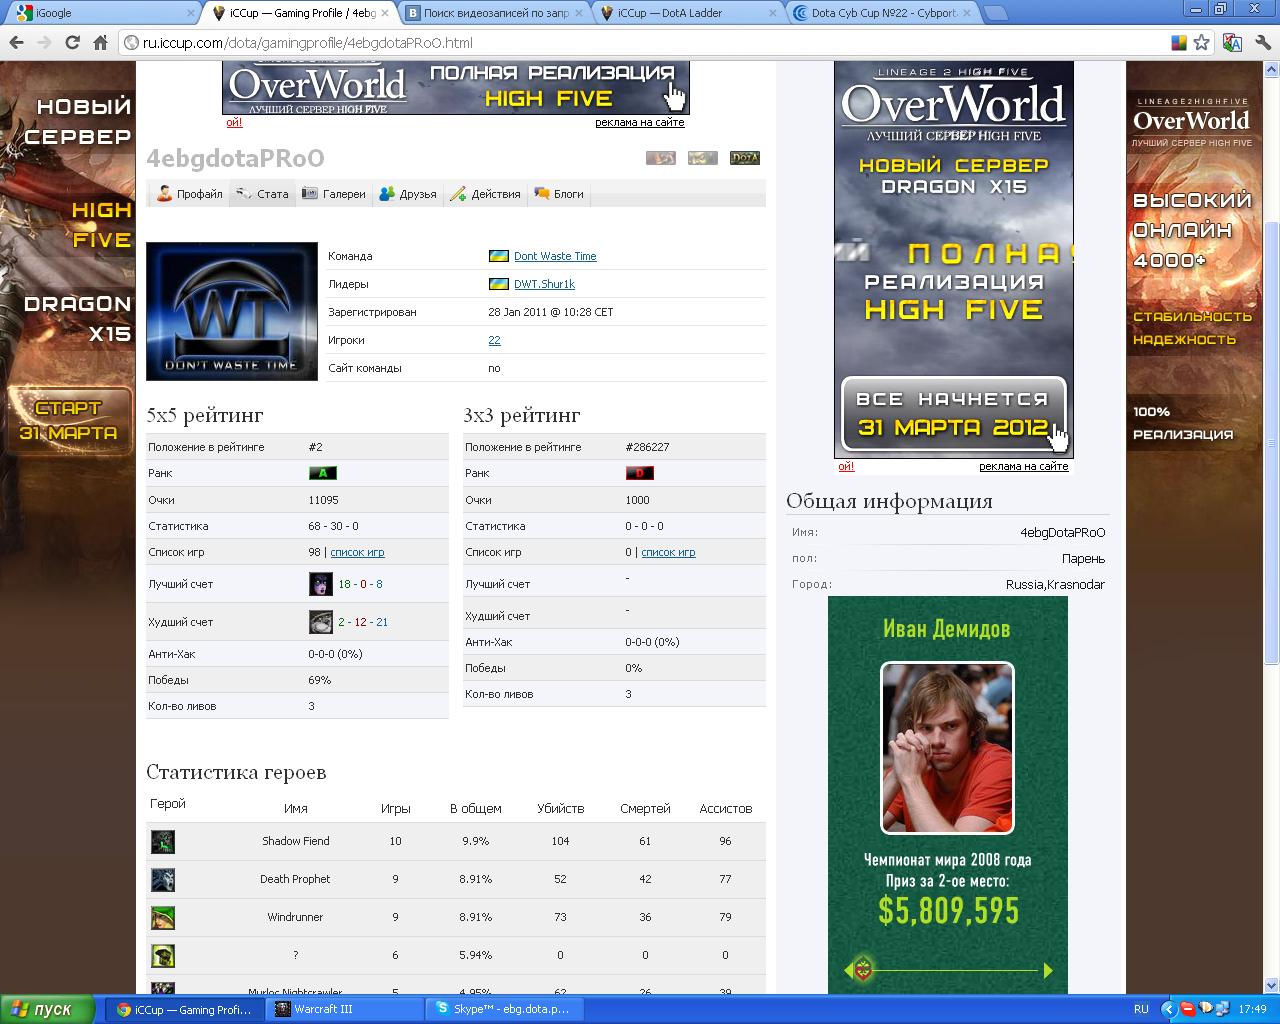Open the Windows Start button

[48, 1009]
